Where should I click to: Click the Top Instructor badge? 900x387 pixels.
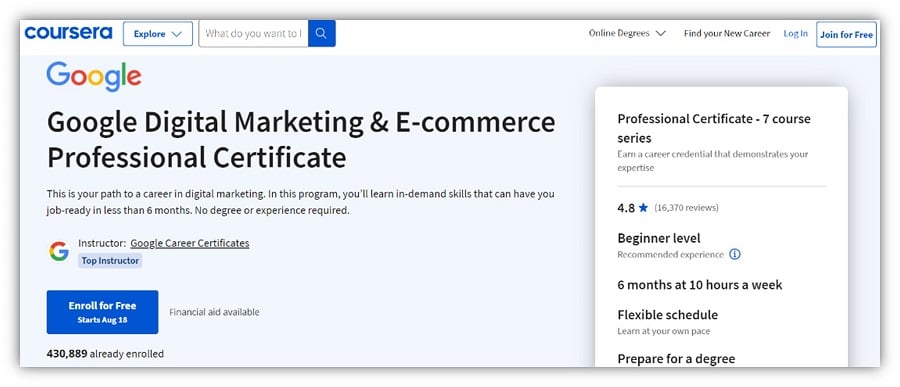[x=110, y=261]
